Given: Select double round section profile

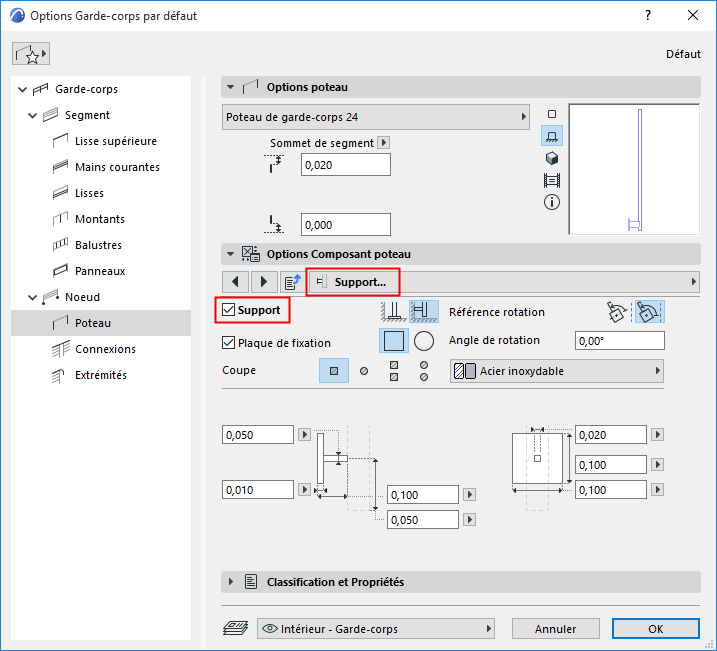Looking at the screenshot, I should point(424,371).
